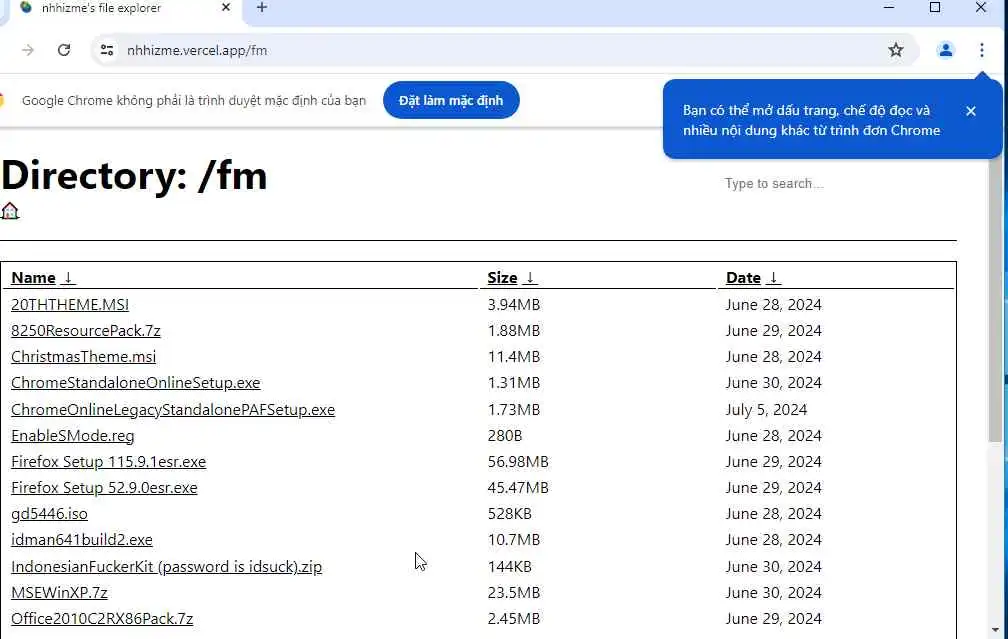The height and width of the screenshot is (639, 1008).
Task: Click the 45.47MB size cell
Action: [518, 488]
